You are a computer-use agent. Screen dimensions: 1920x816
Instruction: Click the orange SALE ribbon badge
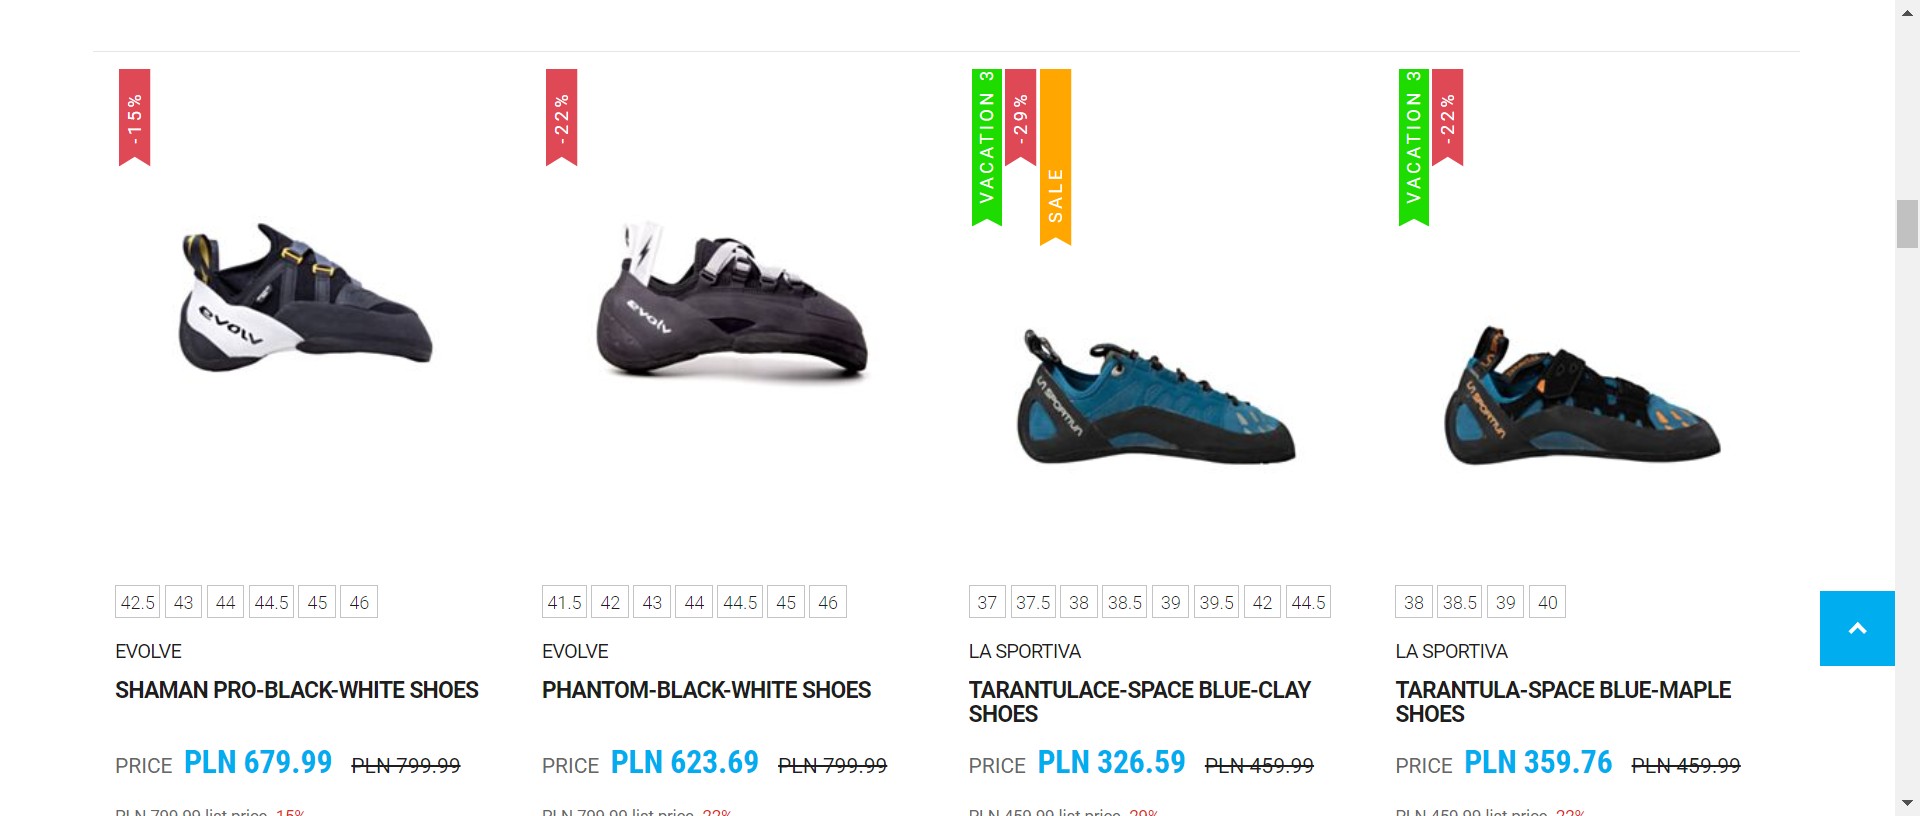[1055, 157]
